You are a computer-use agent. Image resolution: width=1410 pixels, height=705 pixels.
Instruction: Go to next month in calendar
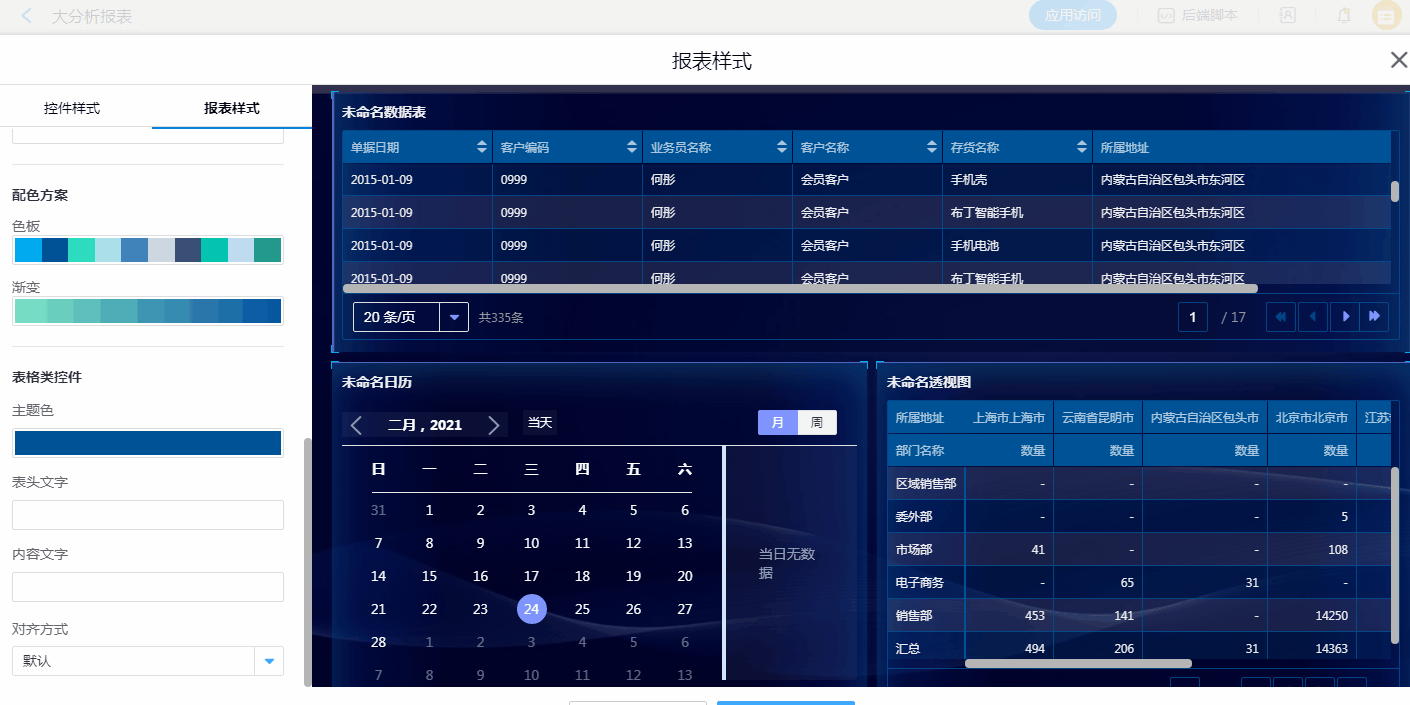[x=493, y=425]
